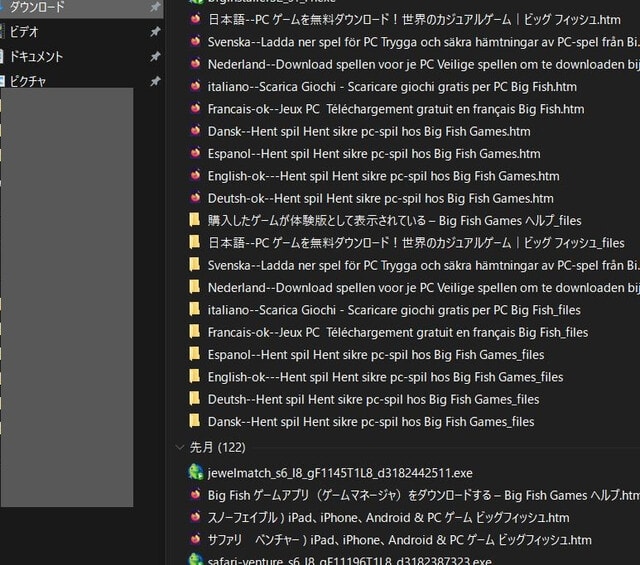640x565 pixels.
Task: Open ドキュメント in the sidebar
Action: (36, 56)
